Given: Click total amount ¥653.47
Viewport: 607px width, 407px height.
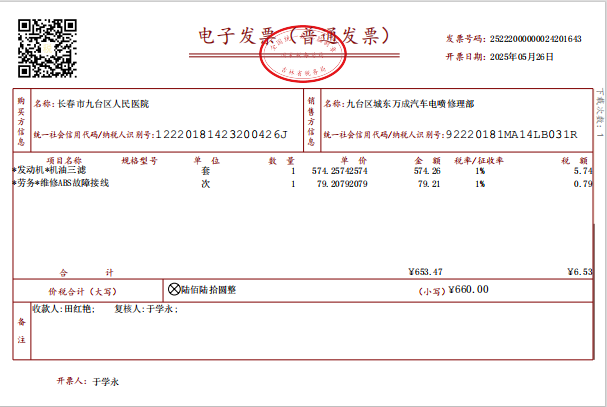Looking at the screenshot, I should click(425, 272).
